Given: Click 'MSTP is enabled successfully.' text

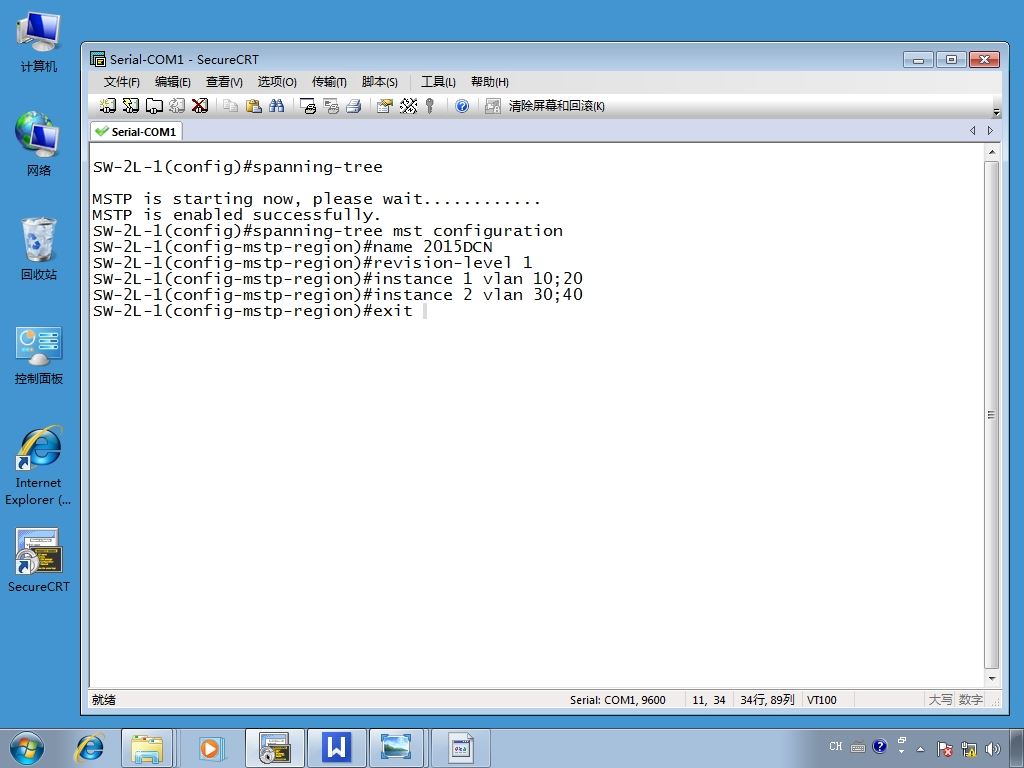Looking at the screenshot, I should (x=236, y=215).
